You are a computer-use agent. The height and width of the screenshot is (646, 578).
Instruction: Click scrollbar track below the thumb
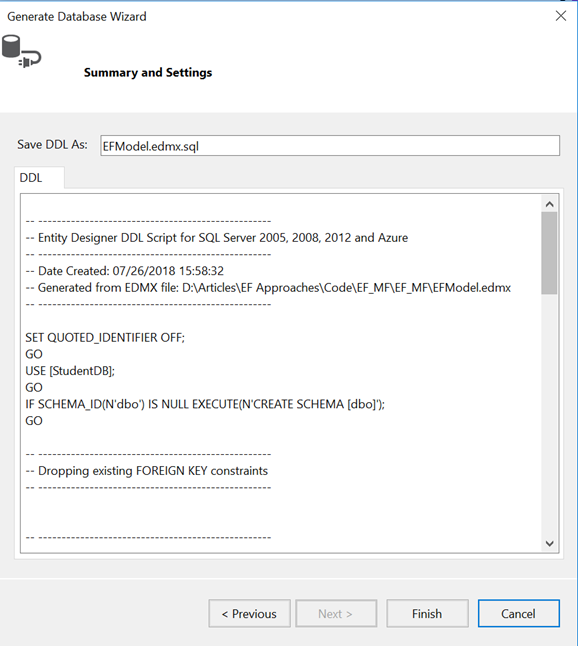click(549, 414)
